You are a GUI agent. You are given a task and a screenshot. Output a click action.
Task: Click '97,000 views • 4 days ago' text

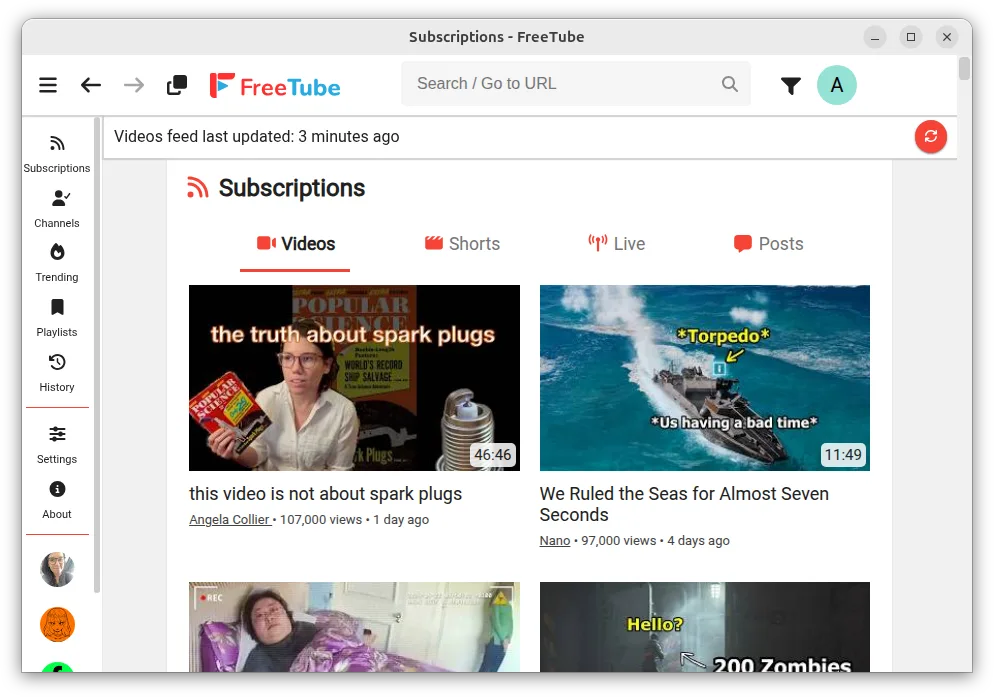point(655,541)
